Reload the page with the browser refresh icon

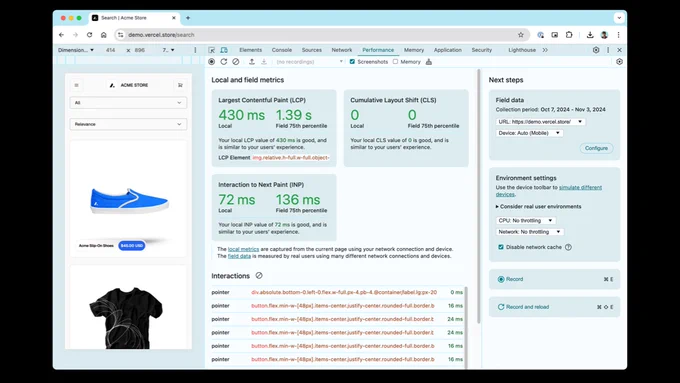pos(89,35)
